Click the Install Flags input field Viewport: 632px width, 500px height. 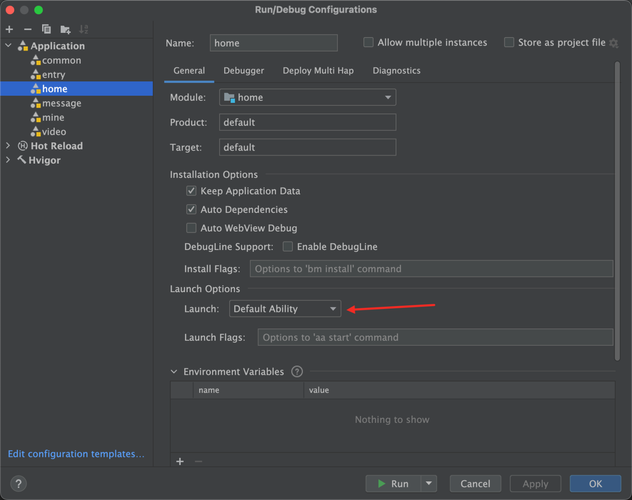431,269
